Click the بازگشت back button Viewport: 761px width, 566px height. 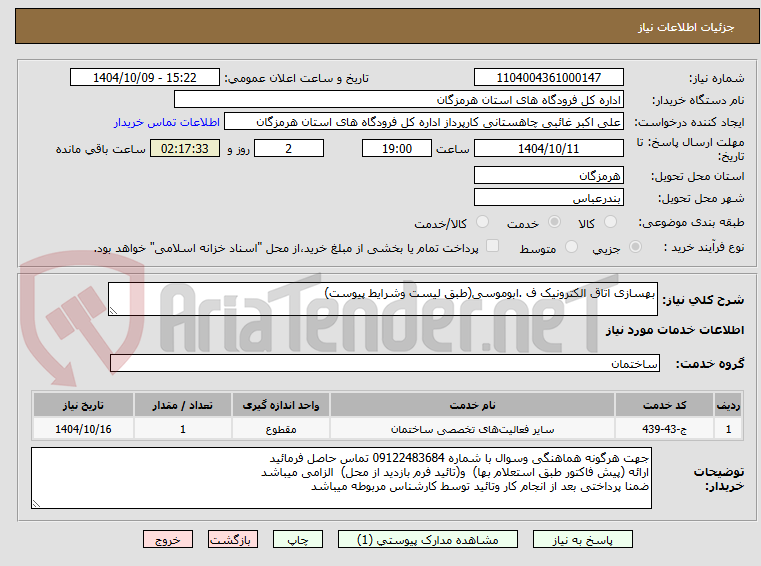pos(232,539)
